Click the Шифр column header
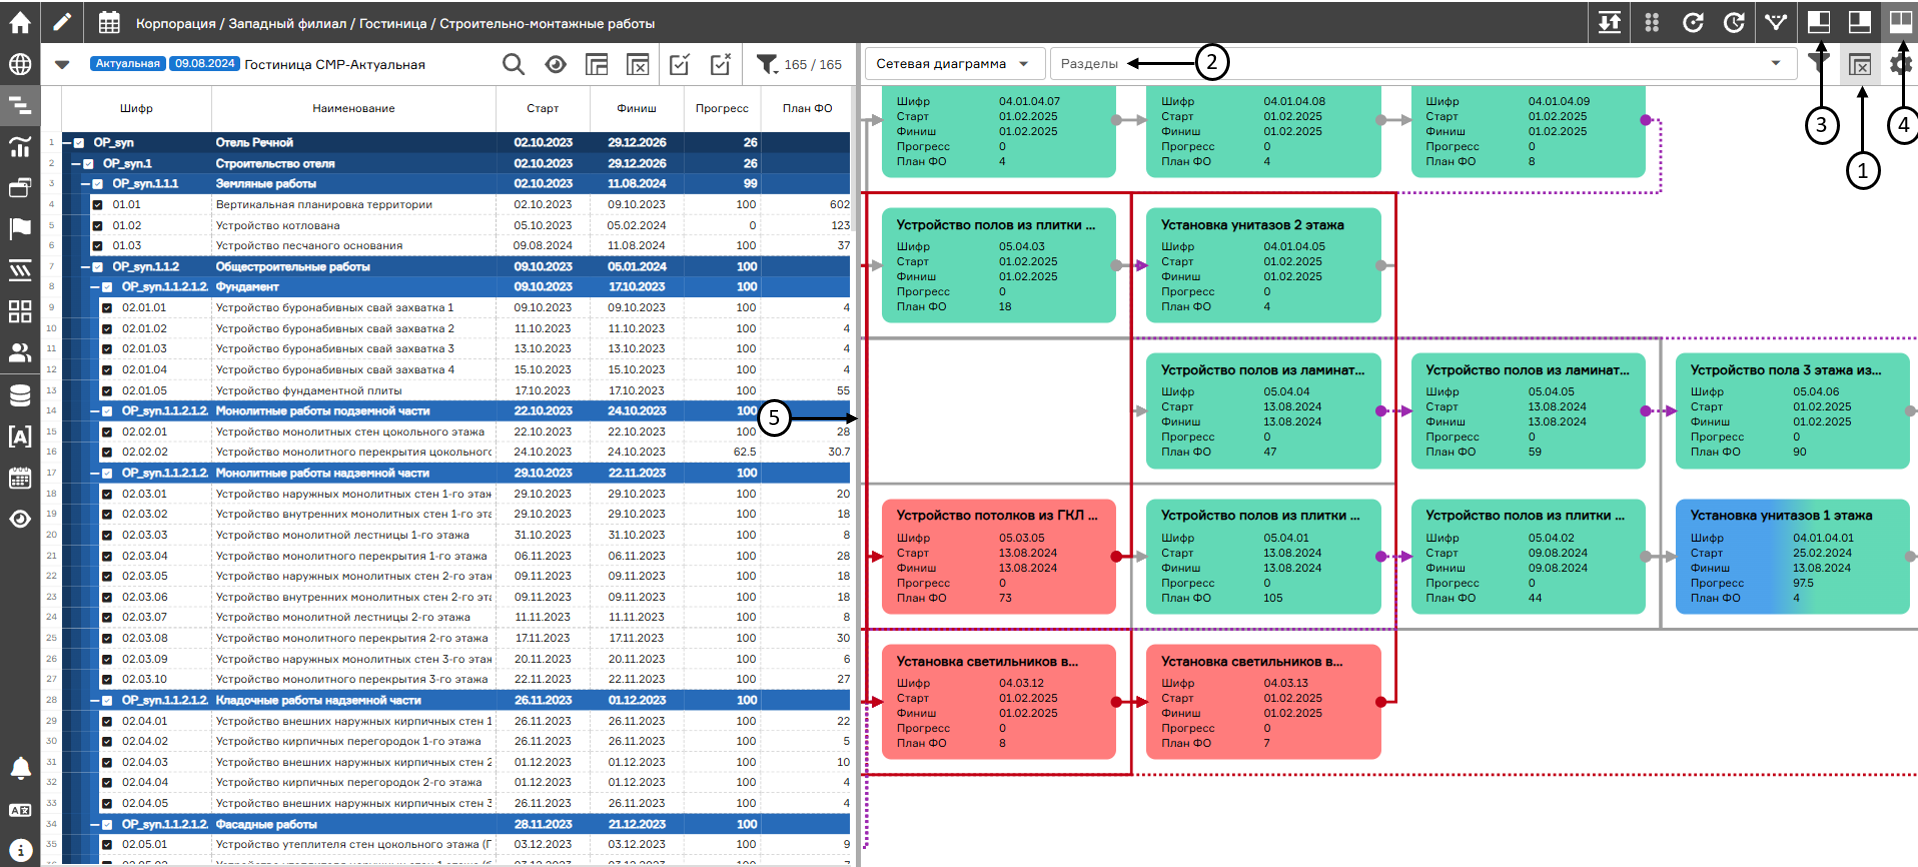Screen dimensions: 1918x867 pyautogui.click(x=136, y=108)
